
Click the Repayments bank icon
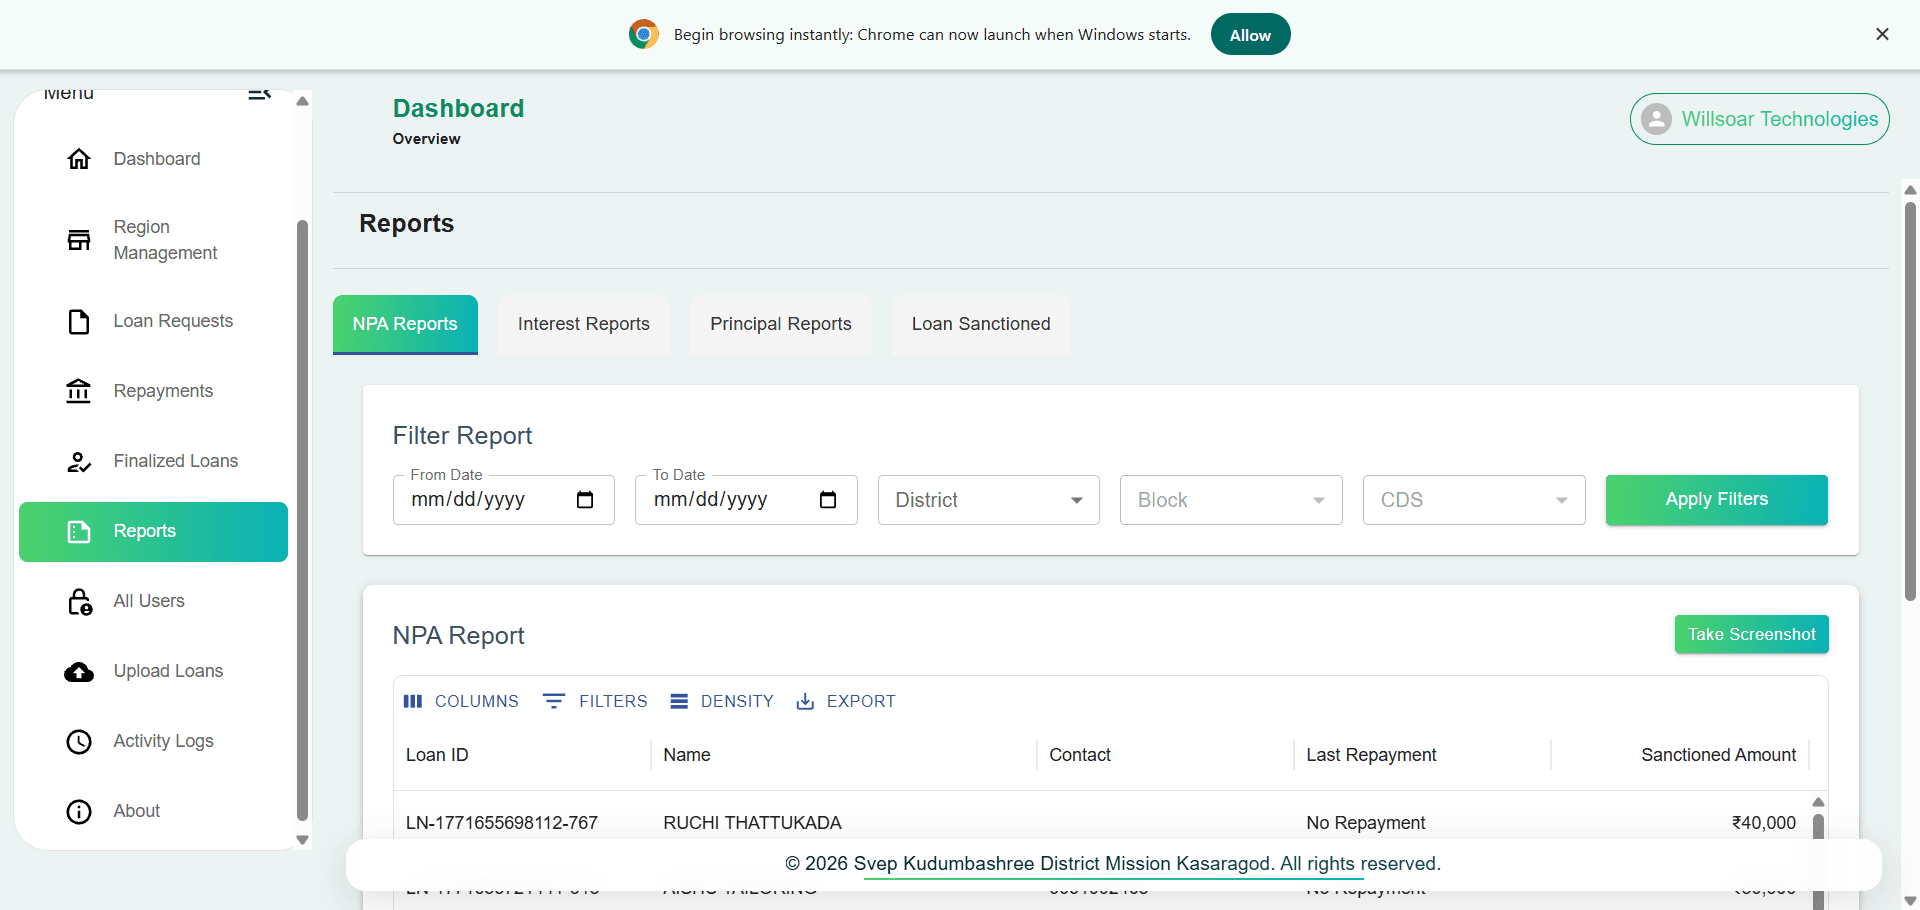79,391
